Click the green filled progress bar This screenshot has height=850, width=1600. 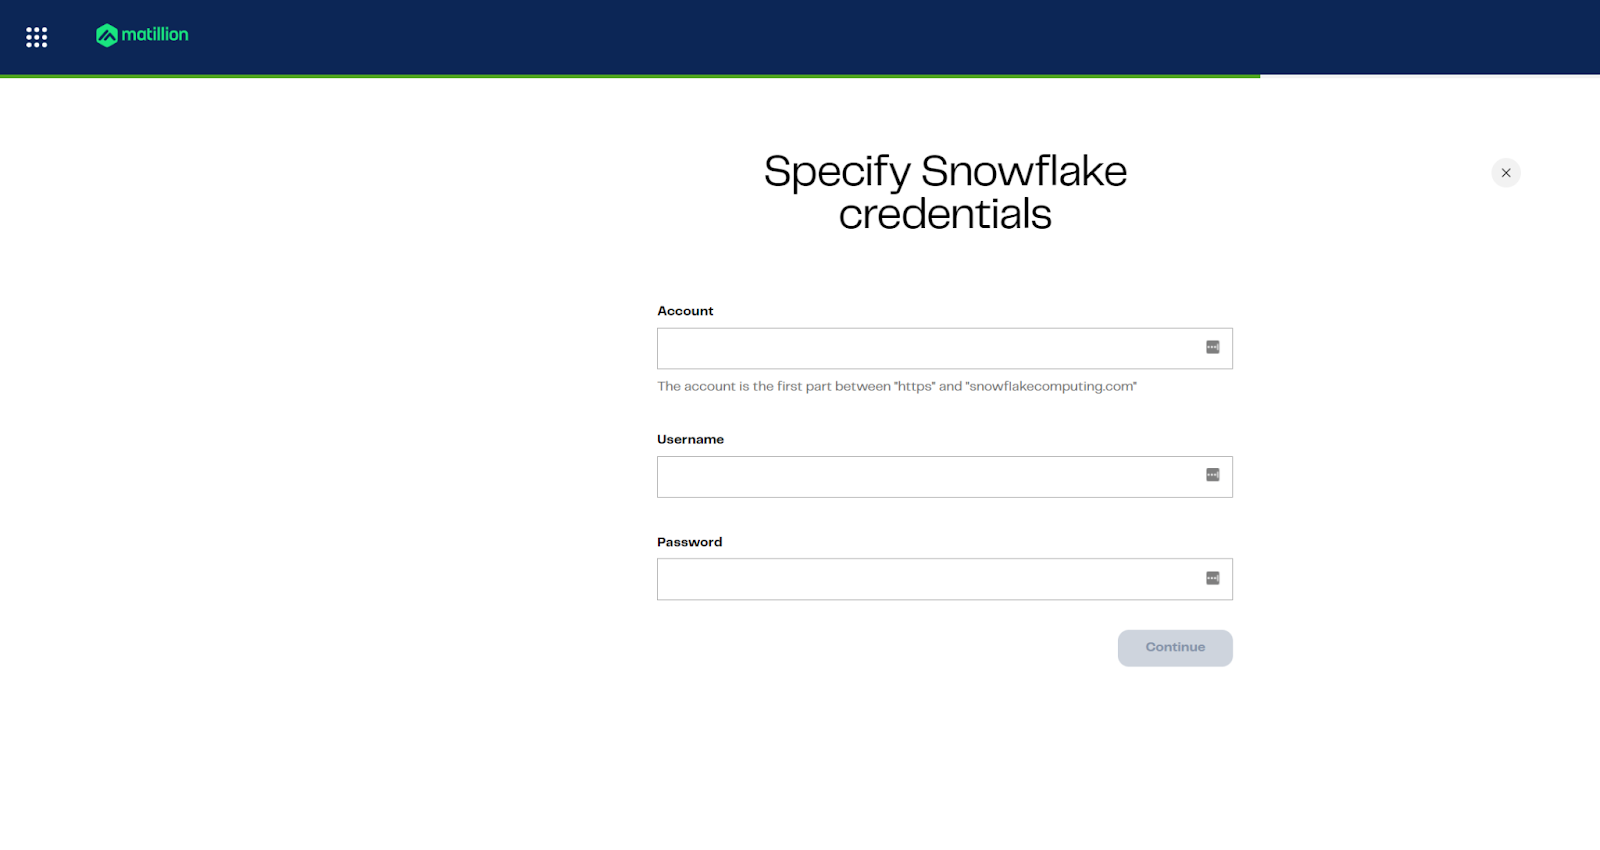point(630,76)
